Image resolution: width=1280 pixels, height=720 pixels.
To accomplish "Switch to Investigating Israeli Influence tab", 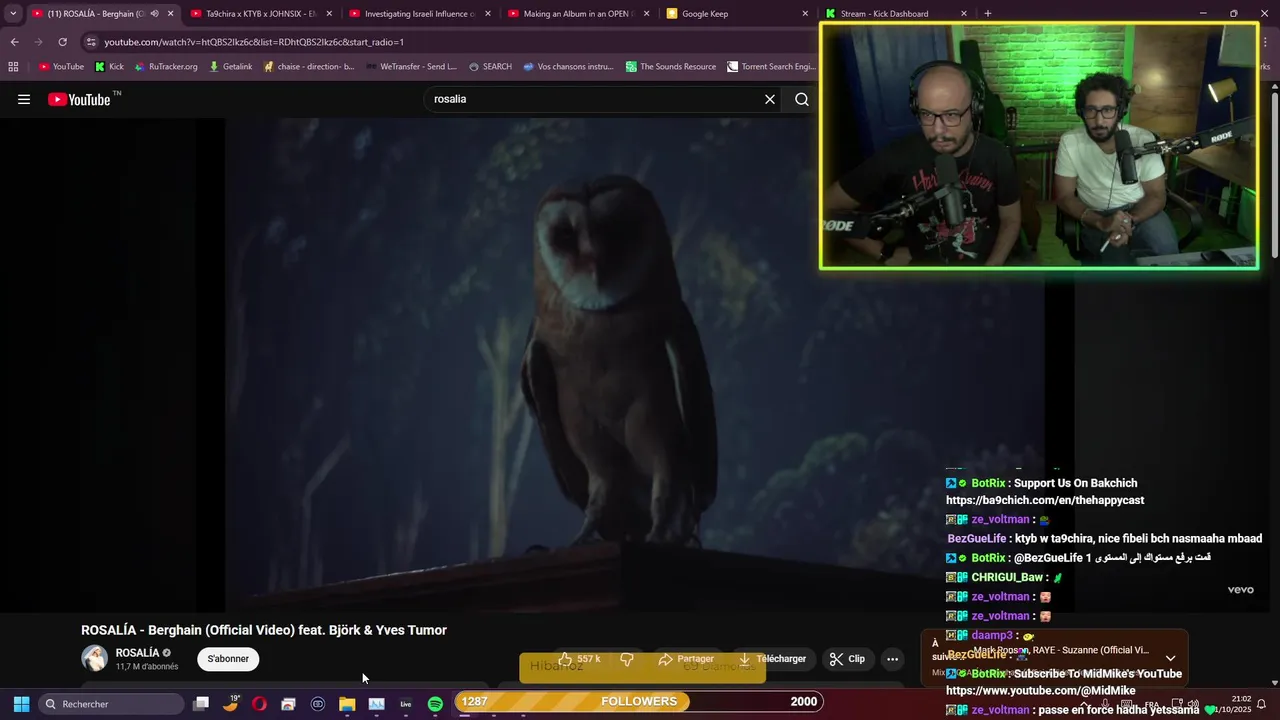I will [420, 14].
